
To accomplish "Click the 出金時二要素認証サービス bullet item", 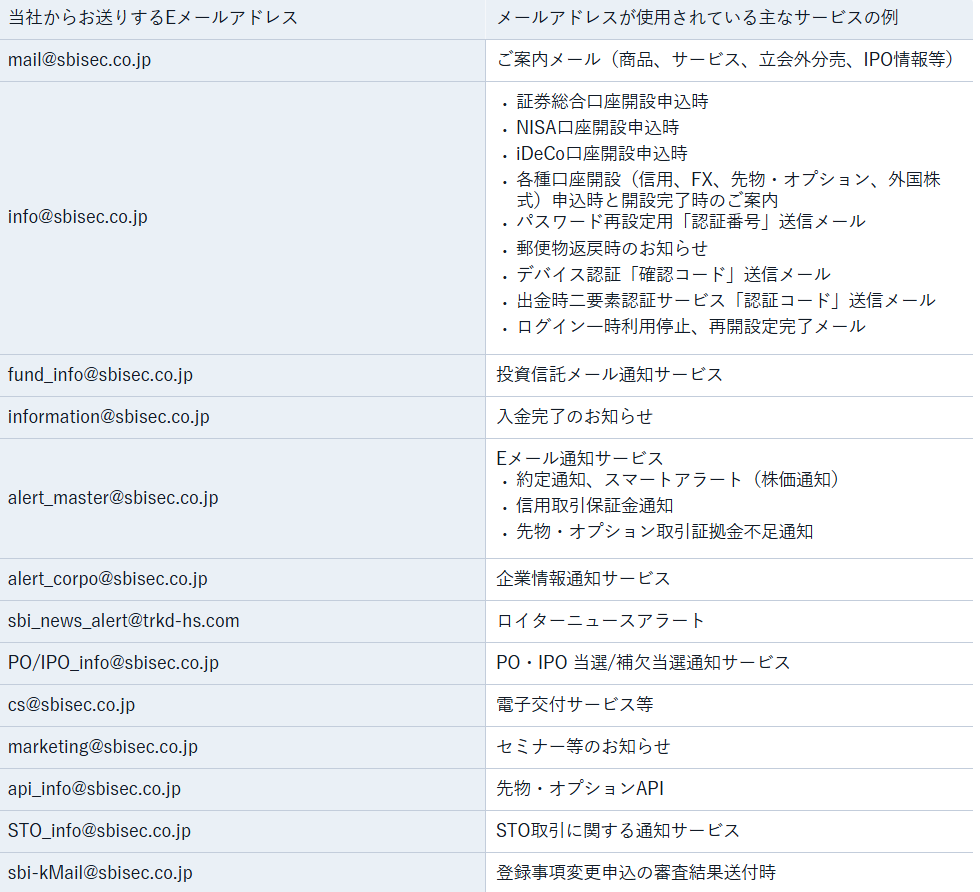I will [726, 301].
